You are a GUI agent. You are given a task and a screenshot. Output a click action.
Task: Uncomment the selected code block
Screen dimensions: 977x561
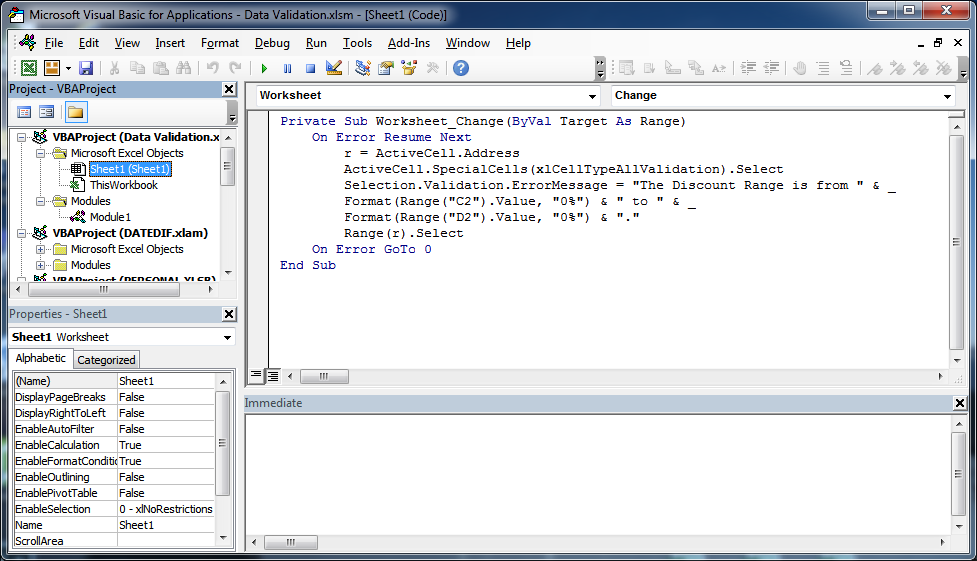(x=846, y=68)
